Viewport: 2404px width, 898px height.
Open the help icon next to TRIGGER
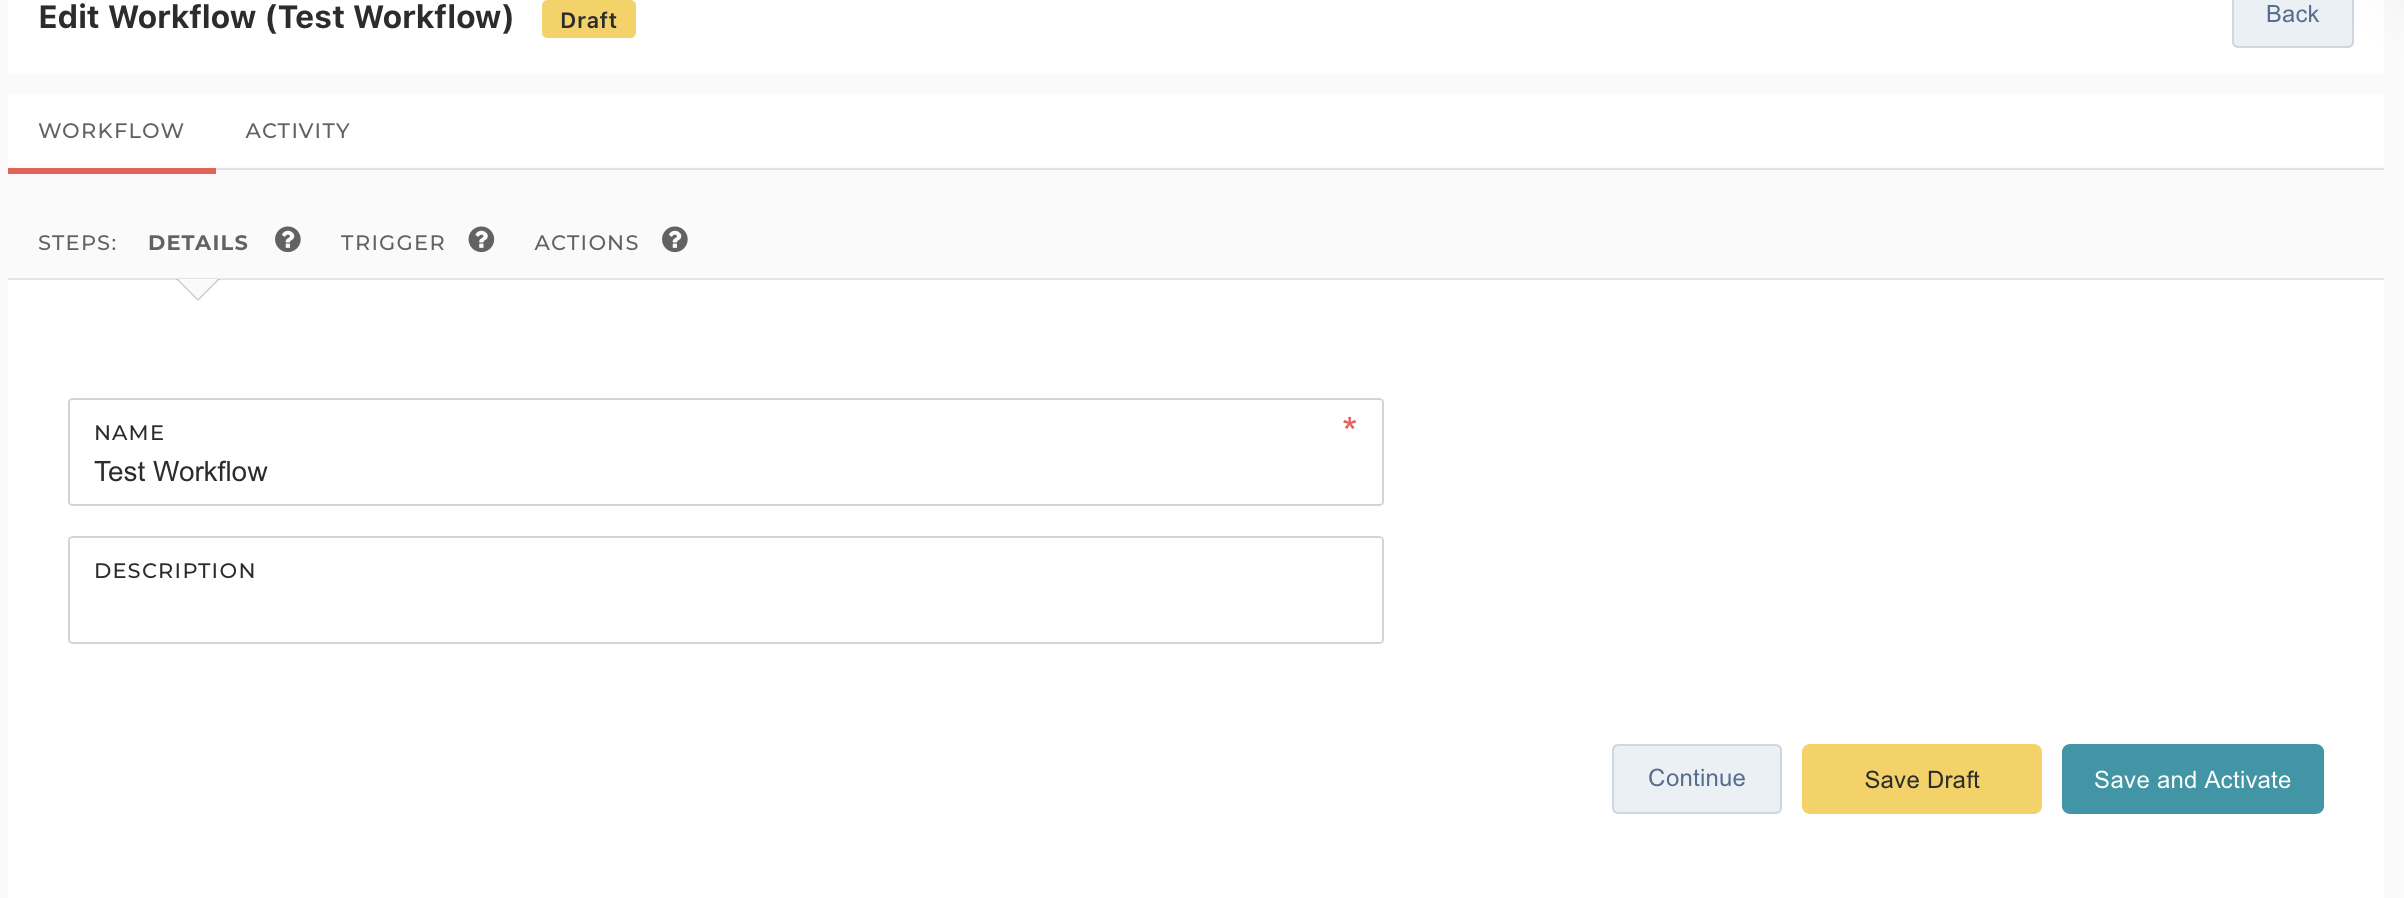pyautogui.click(x=481, y=240)
